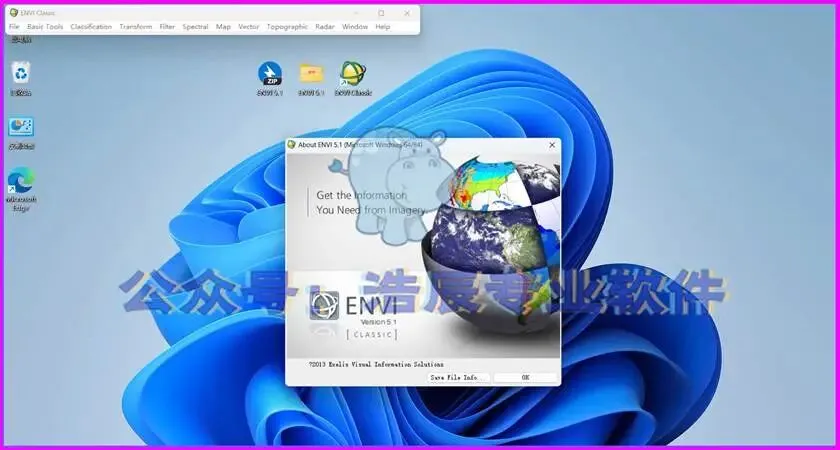Click the 'Version 5.1' text

pos(379,322)
